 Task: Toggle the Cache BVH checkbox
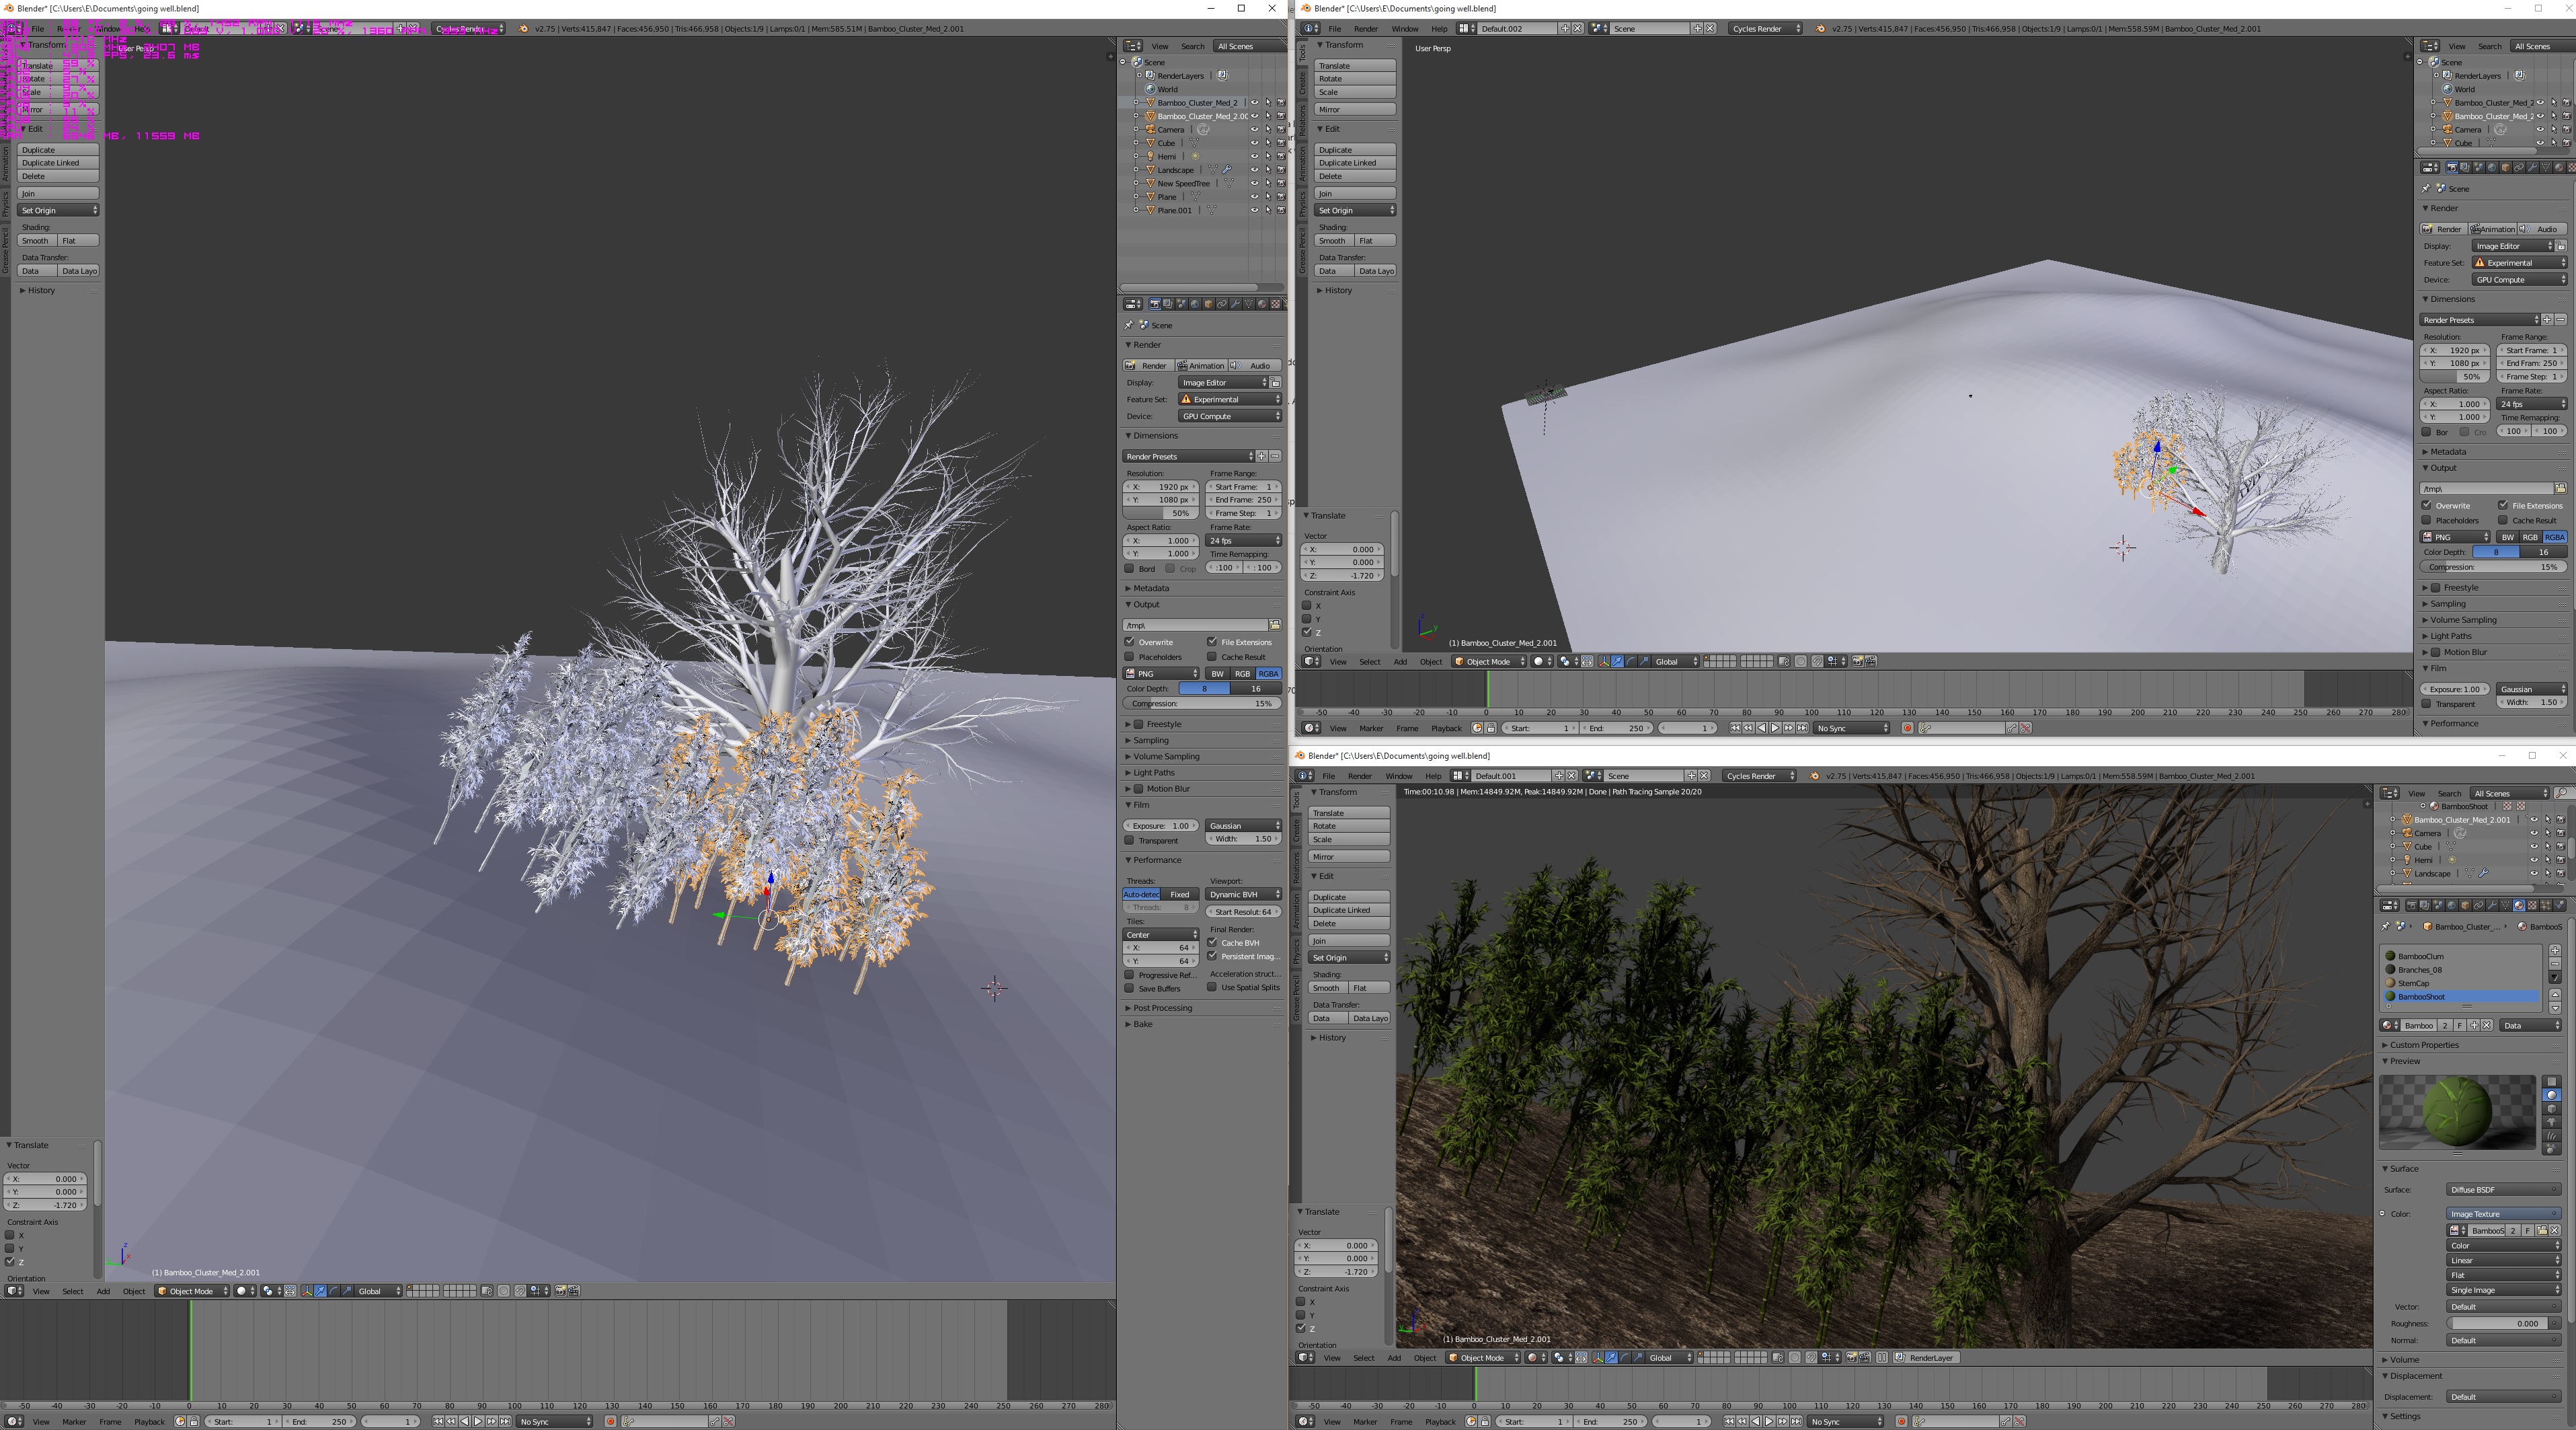click(1213, 942)
